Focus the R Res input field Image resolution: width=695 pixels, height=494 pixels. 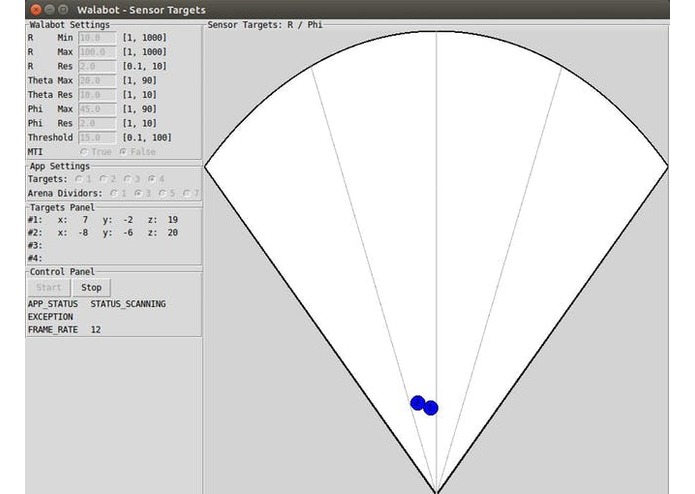[x=98, y=66]
